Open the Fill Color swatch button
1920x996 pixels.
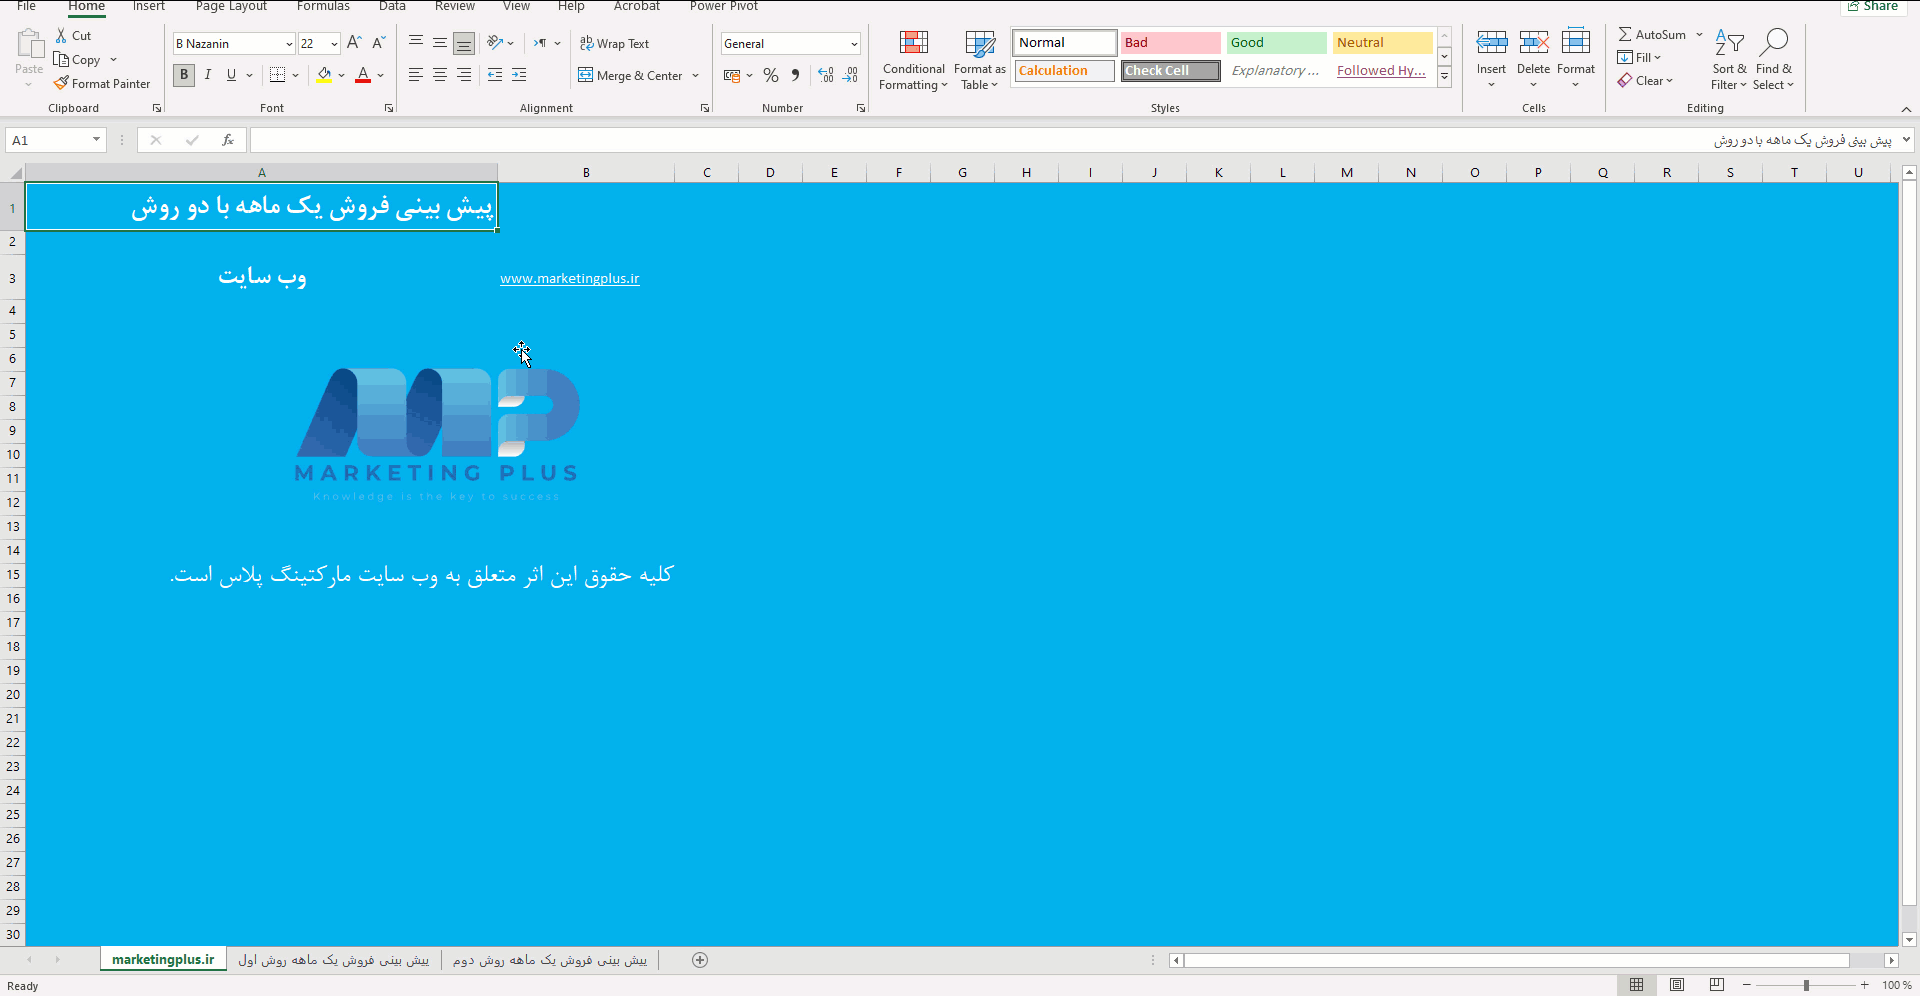click(x=324, y=75)
